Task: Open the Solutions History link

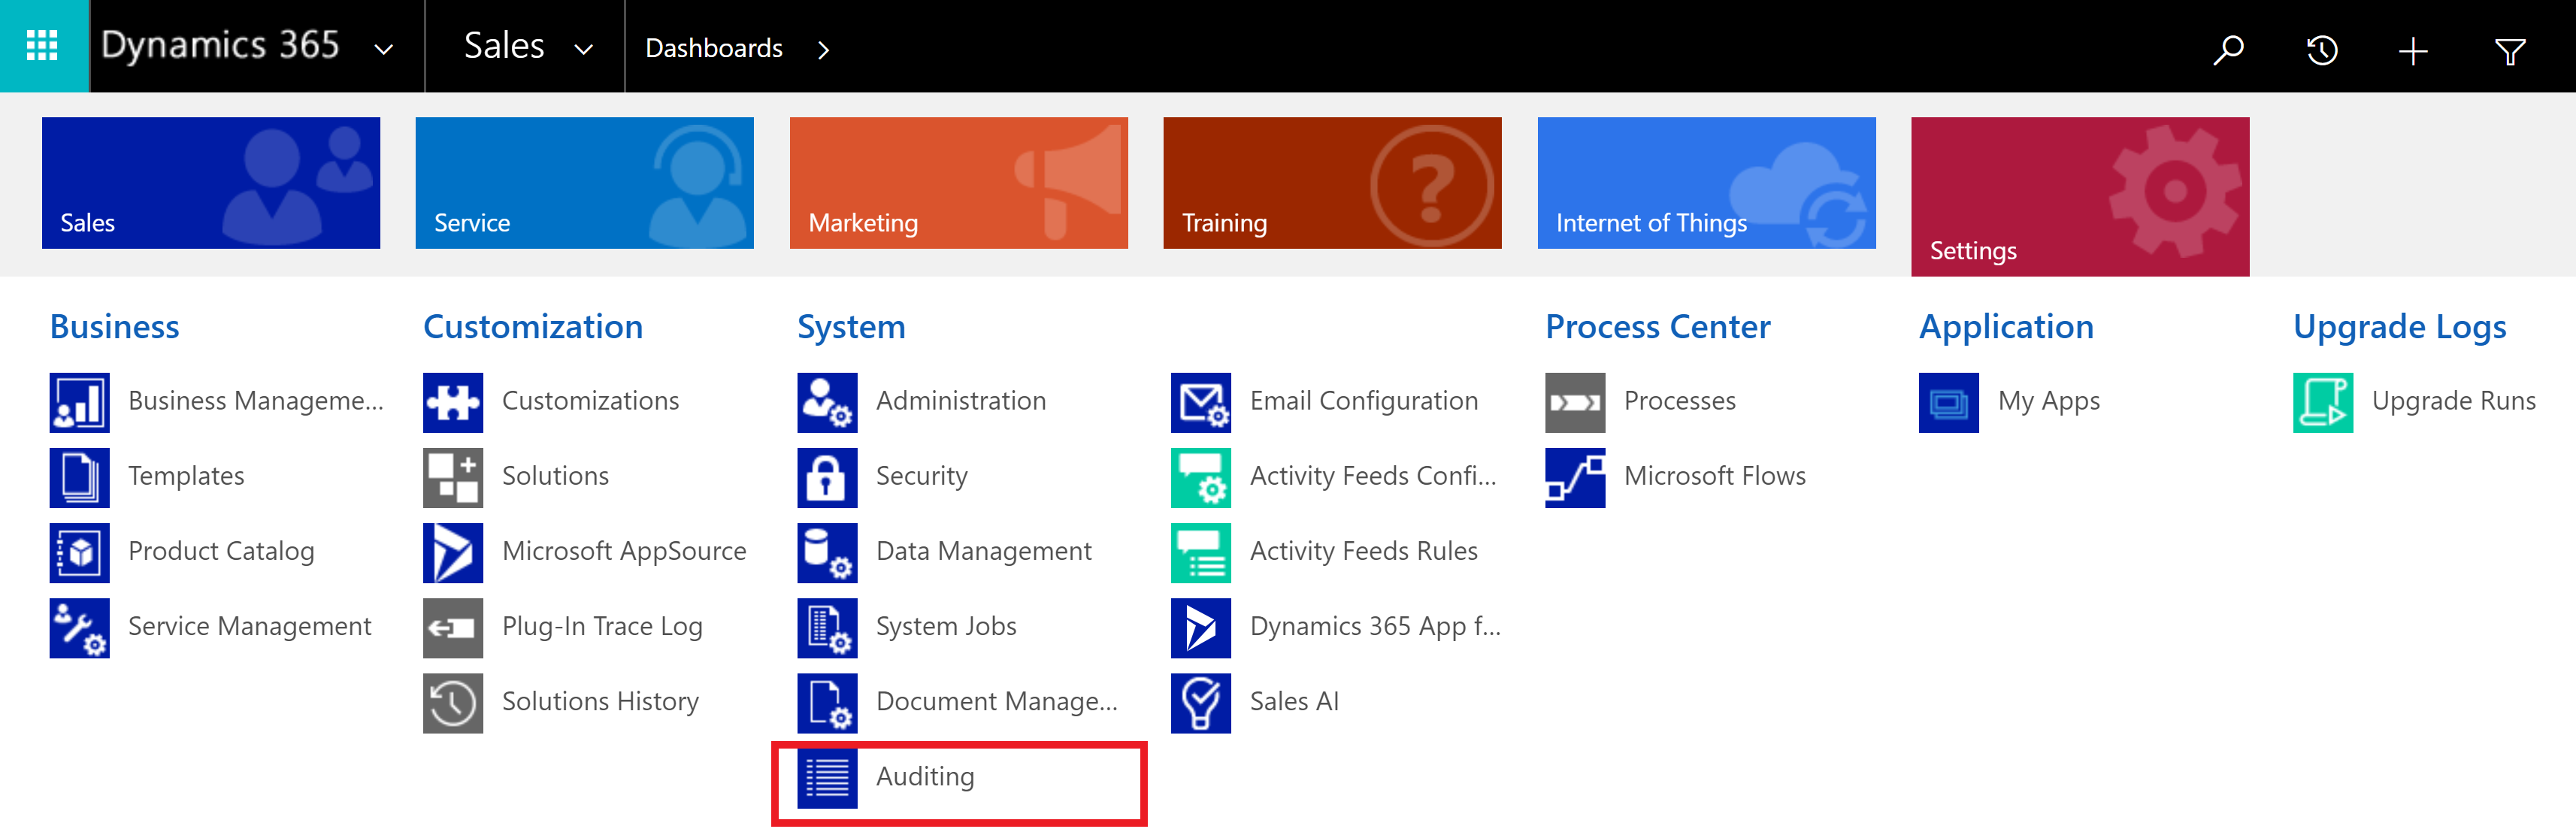Action: (600, 702)
